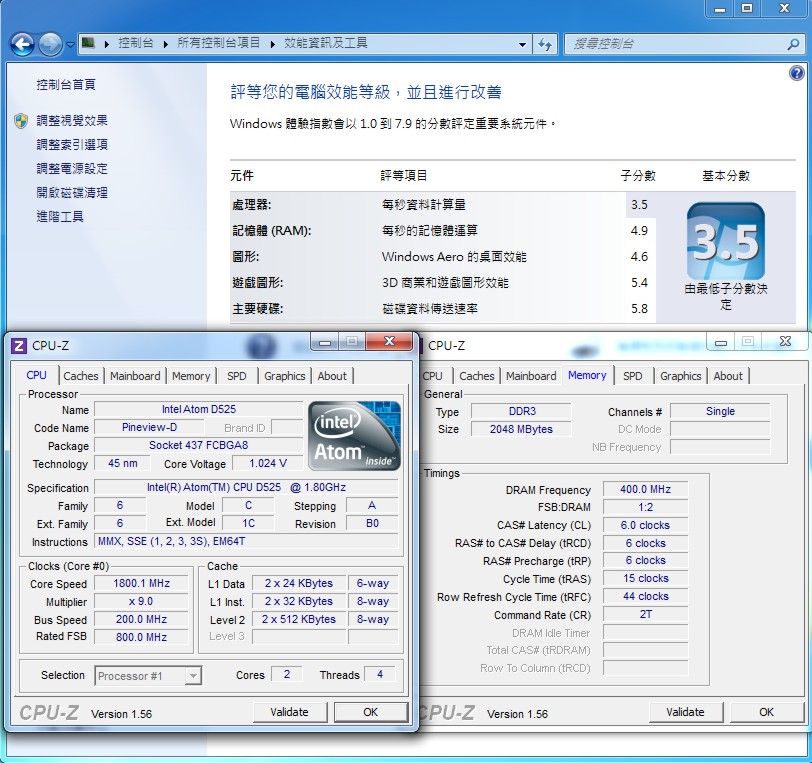Minimize the Control Panel window
The height and width of the screenshot is (763, 812).
720,9
